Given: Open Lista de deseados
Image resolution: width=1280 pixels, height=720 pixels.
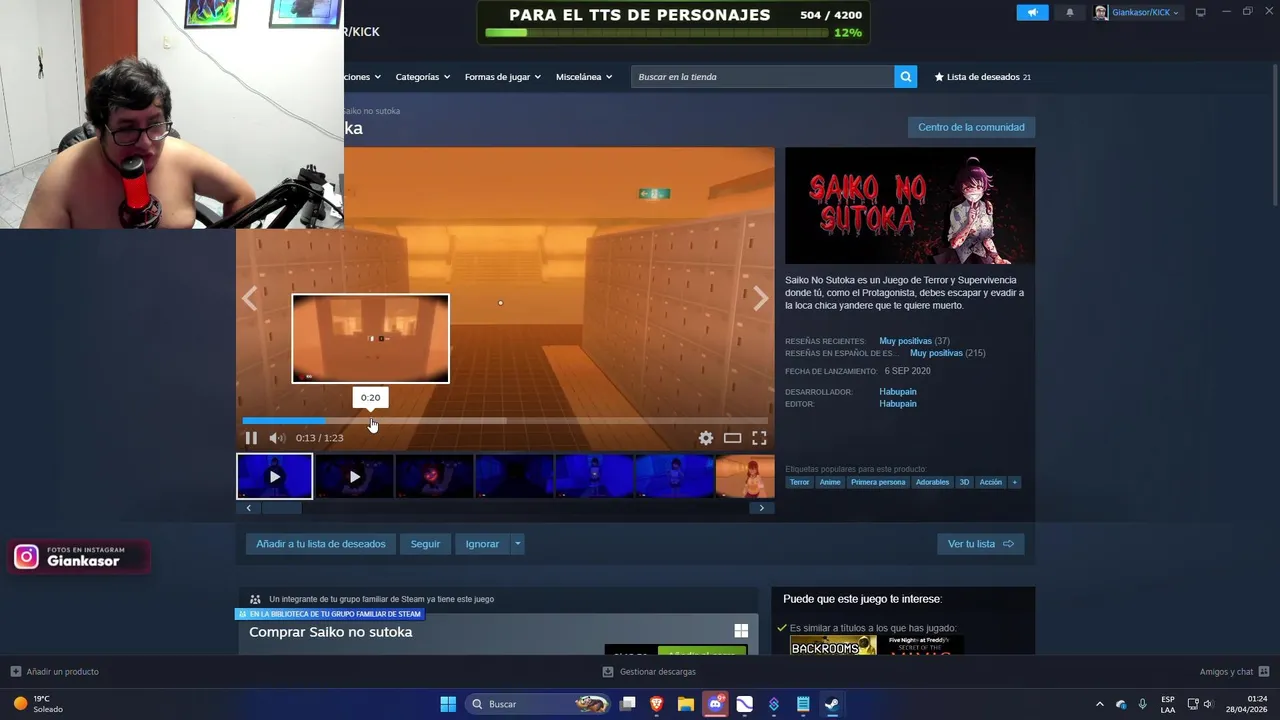Looking at the screenshot, I should point(982,77).
